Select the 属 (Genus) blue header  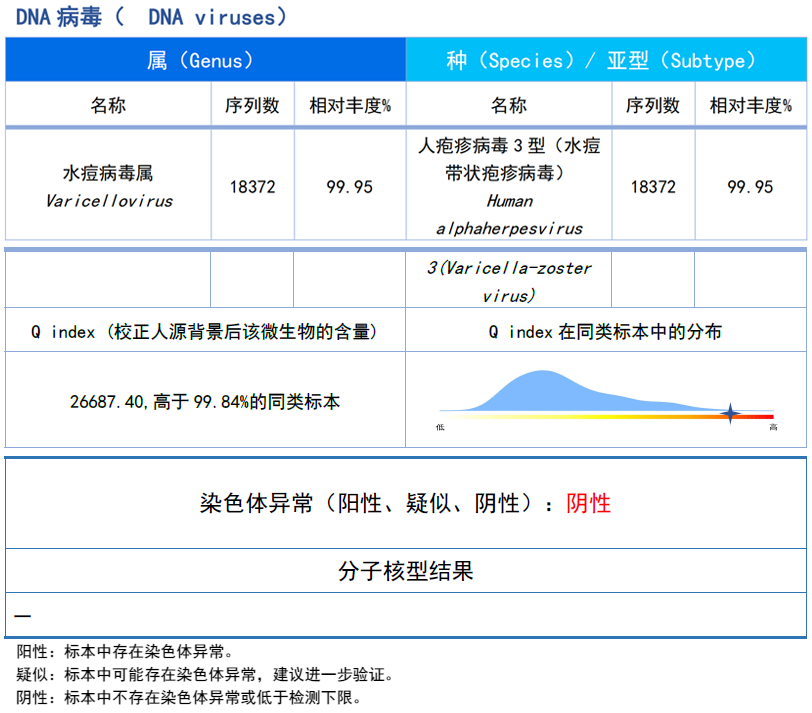206,60
